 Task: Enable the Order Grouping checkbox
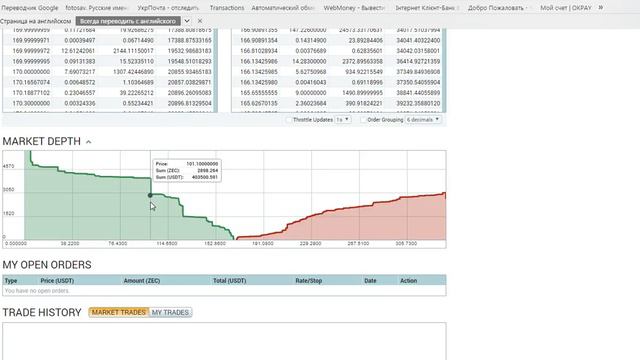tap(363, 120)
